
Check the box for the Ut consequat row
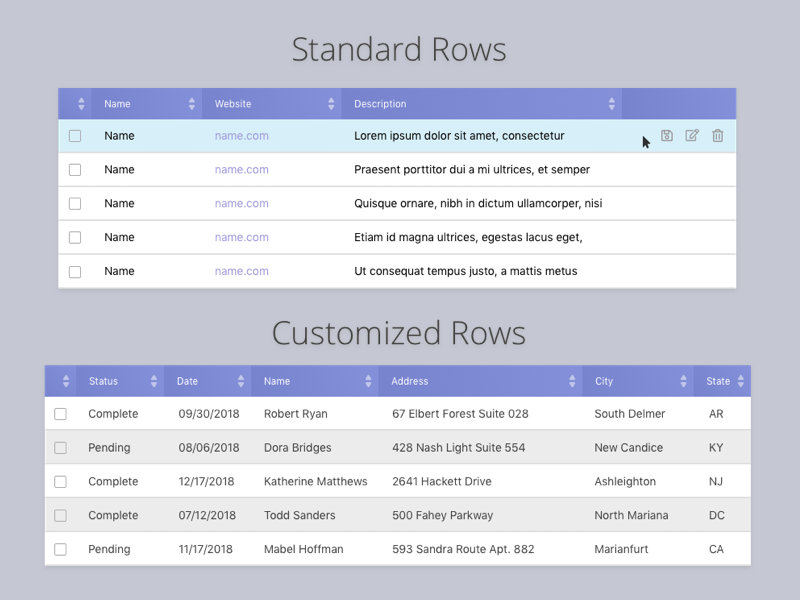coord(75,271)
